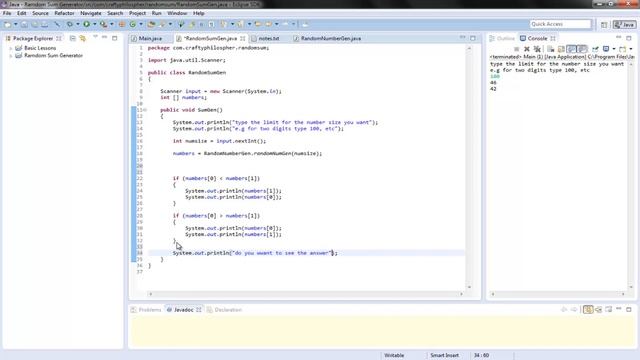The height and width of the screenshot is (360, 640).
Task: Minimize the Console view panel
Action: (619, 38)
